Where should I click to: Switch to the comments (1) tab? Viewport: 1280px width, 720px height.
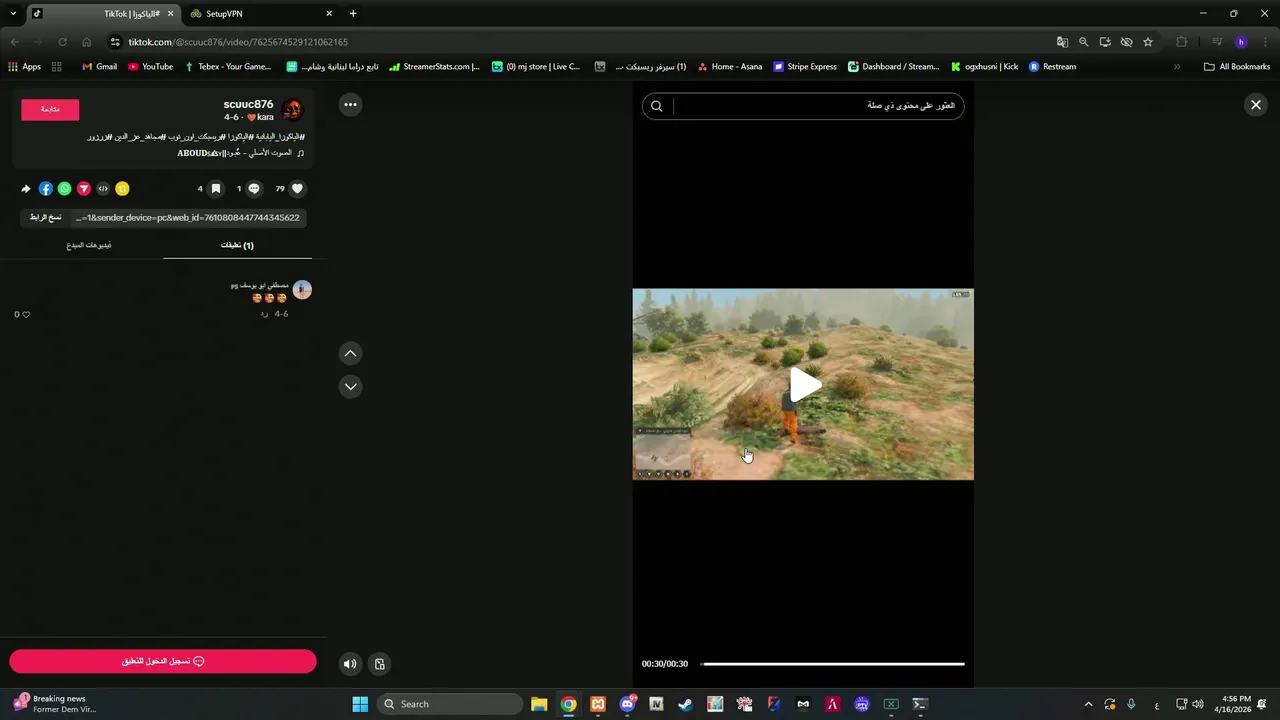(x=237, y=245)
